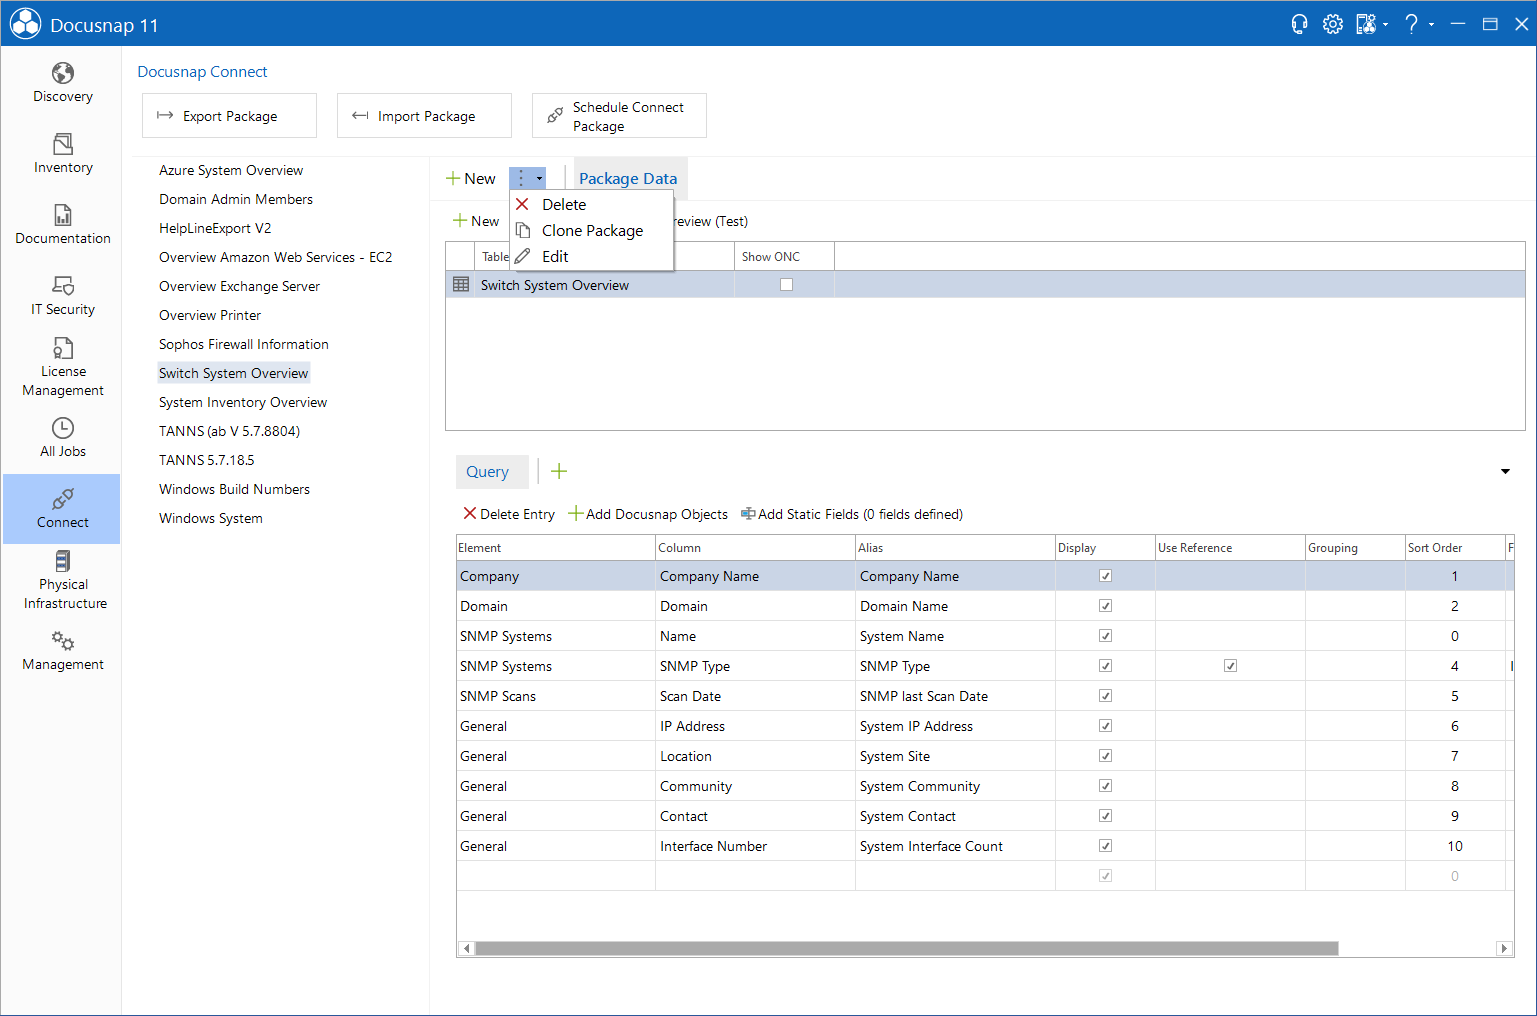
Task: Select Windows Build Numbers package
Action: (x=234, y=489)
